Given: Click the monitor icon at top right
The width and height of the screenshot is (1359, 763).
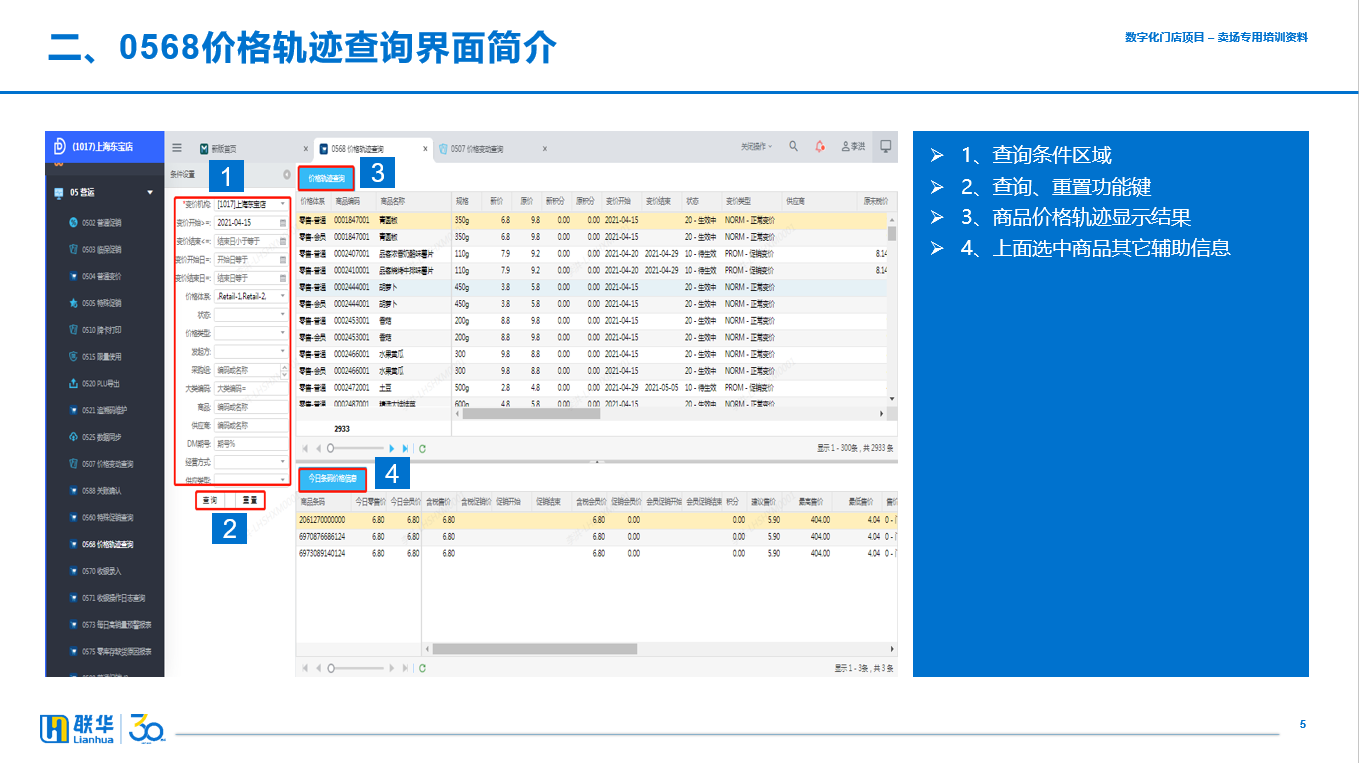Looking at the screenshot, I should coord(885,146).
